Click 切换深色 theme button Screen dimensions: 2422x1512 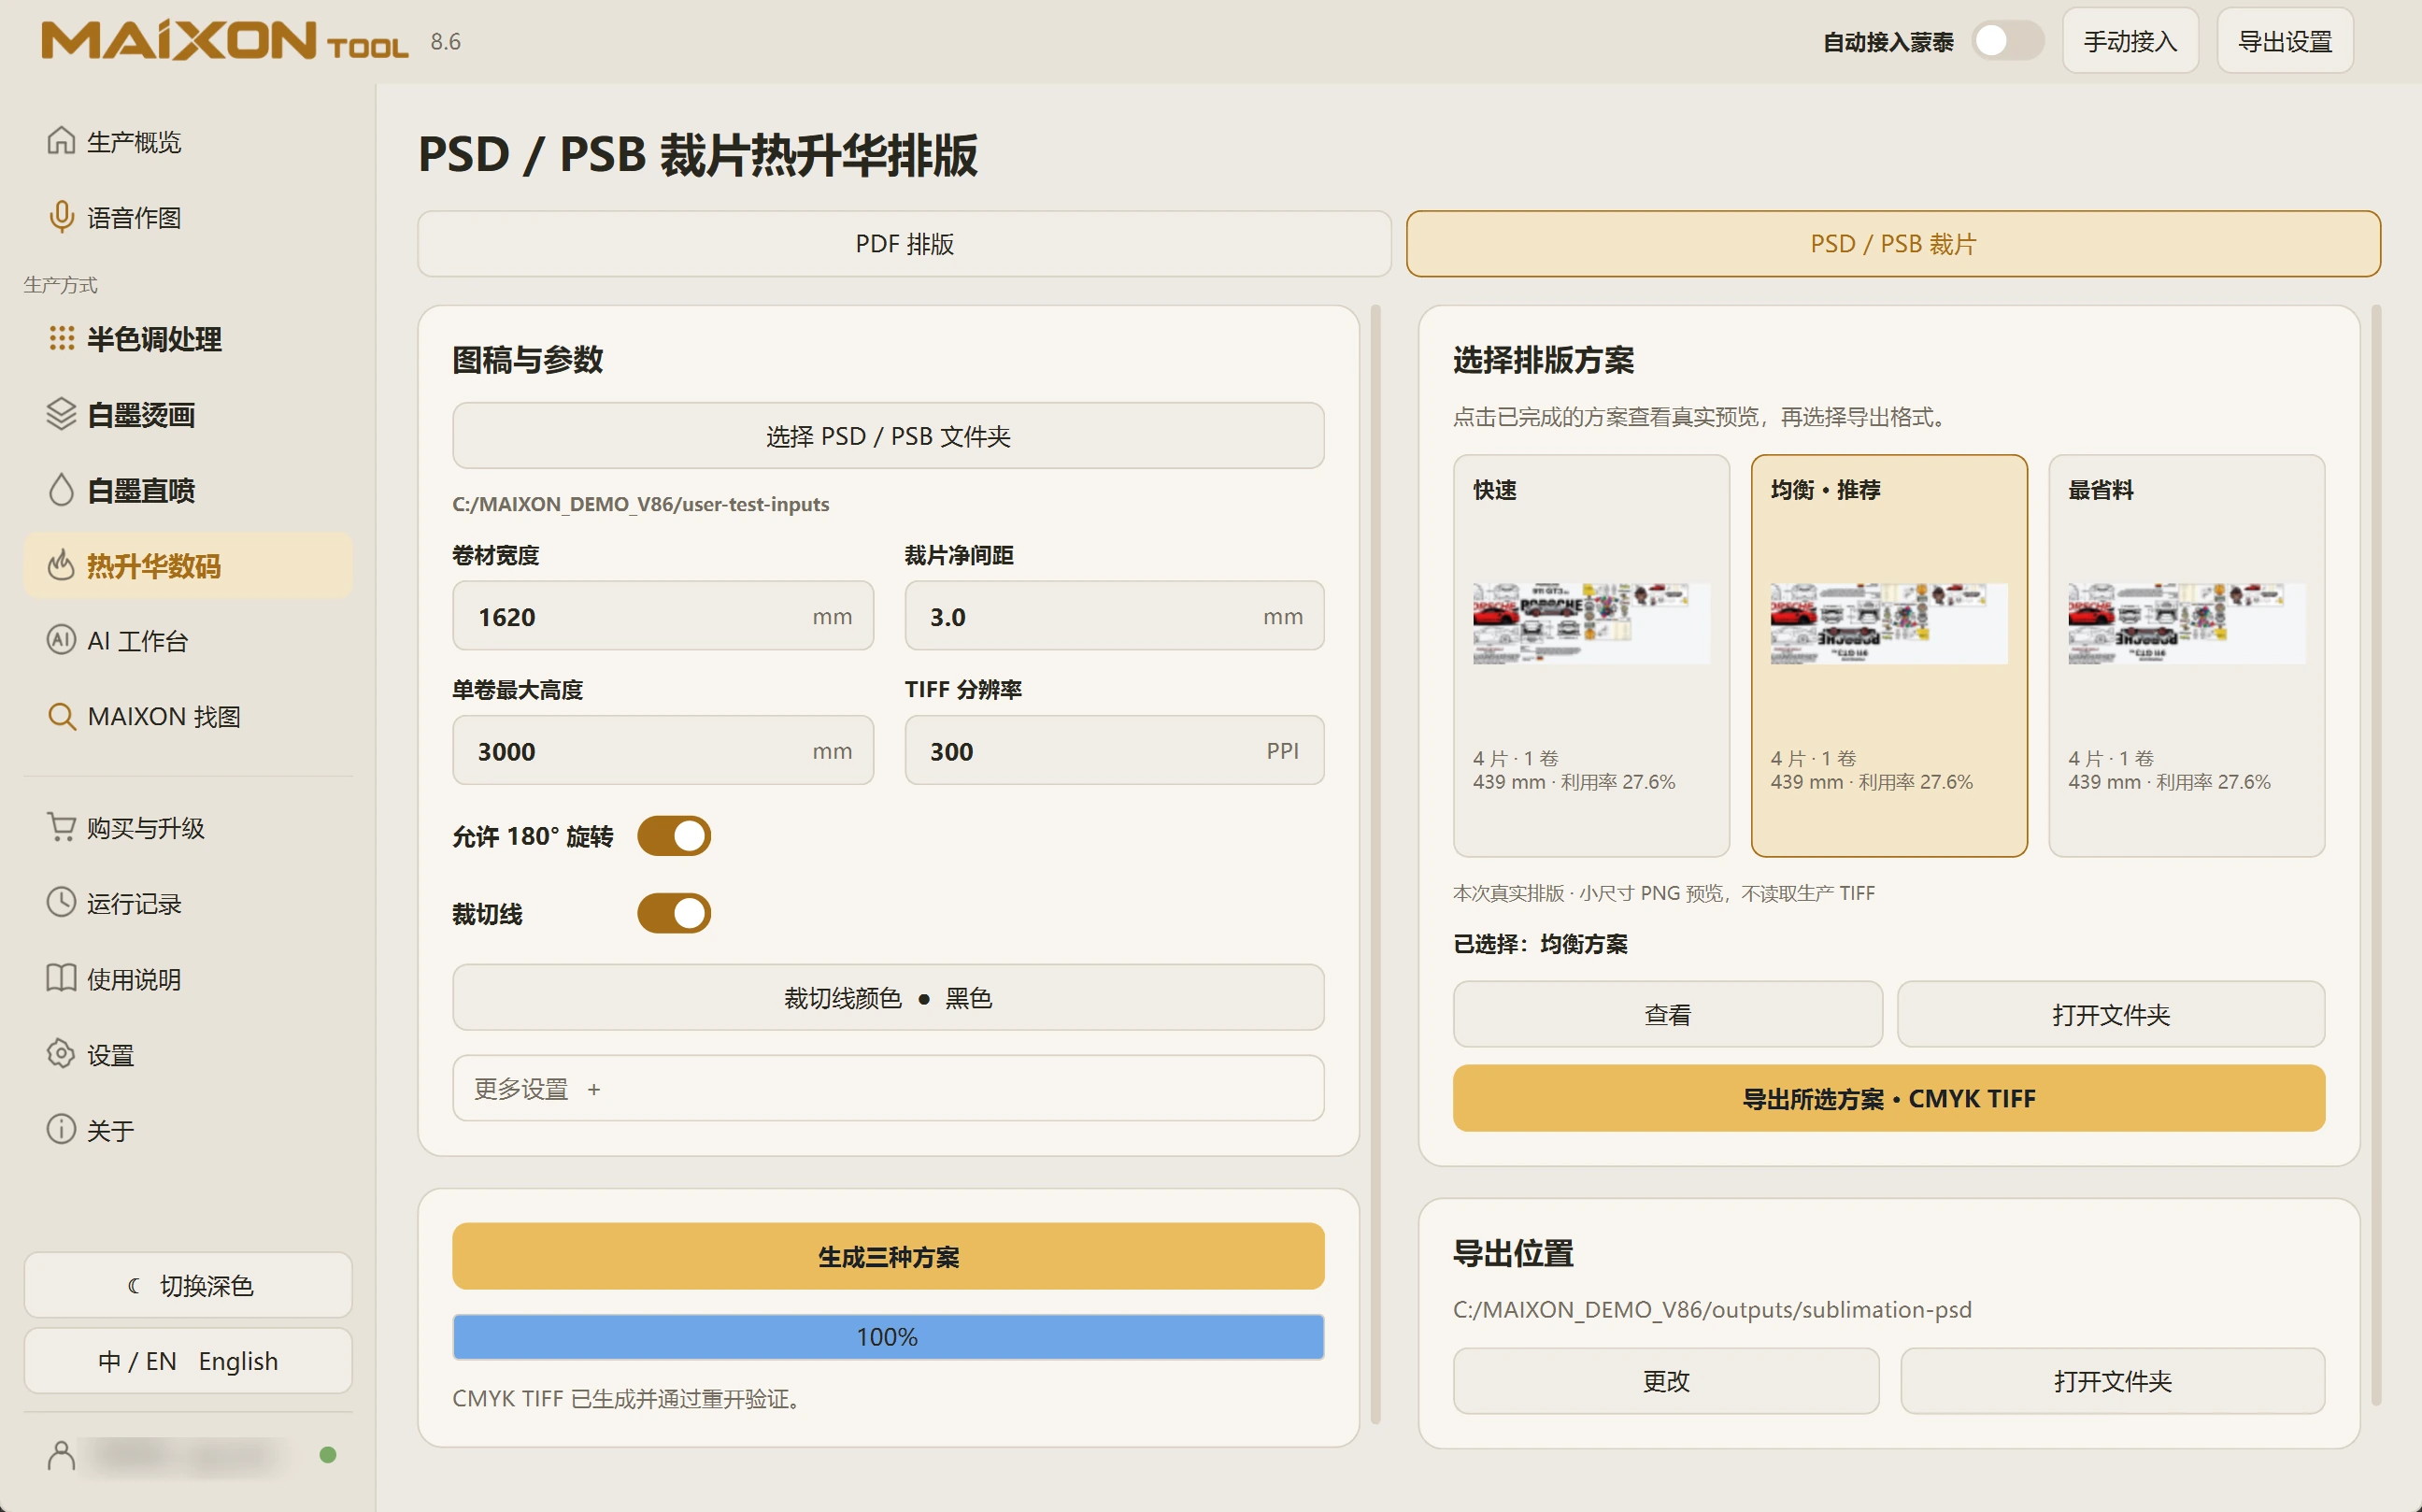[188, 1285]
